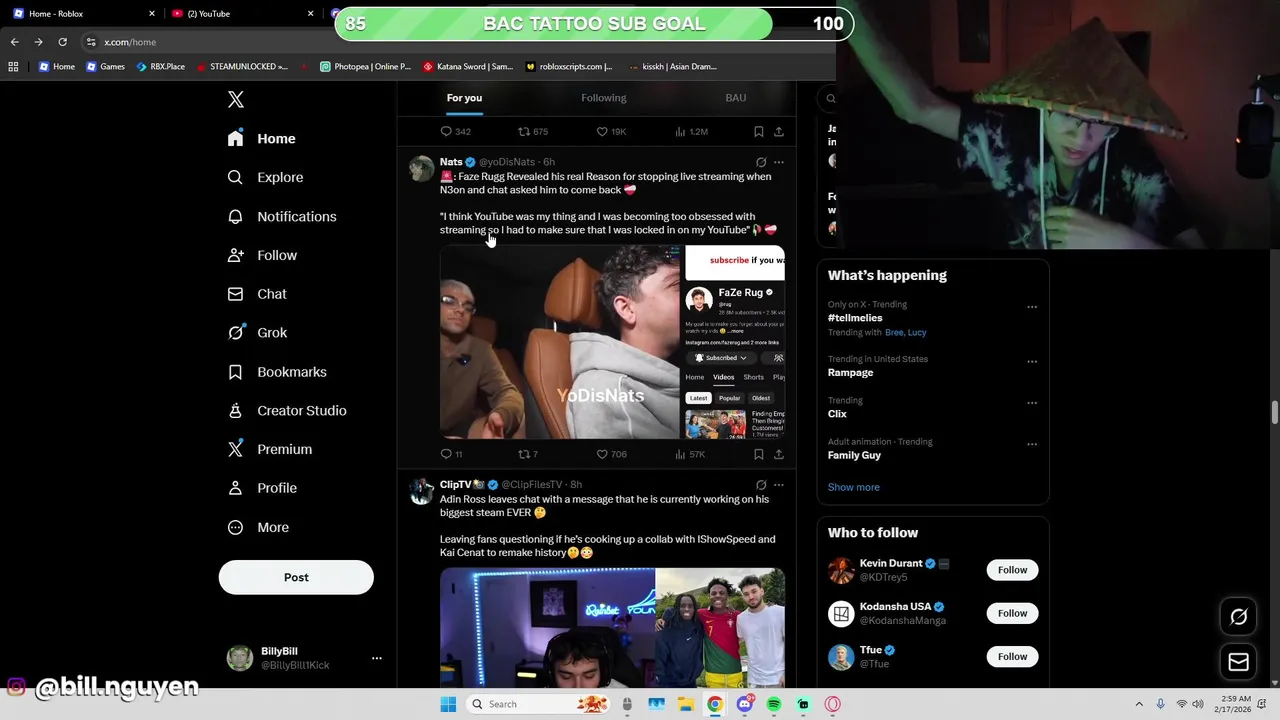Switch to the BAU tab
1280x720 pixels.
tap(736, 98)
